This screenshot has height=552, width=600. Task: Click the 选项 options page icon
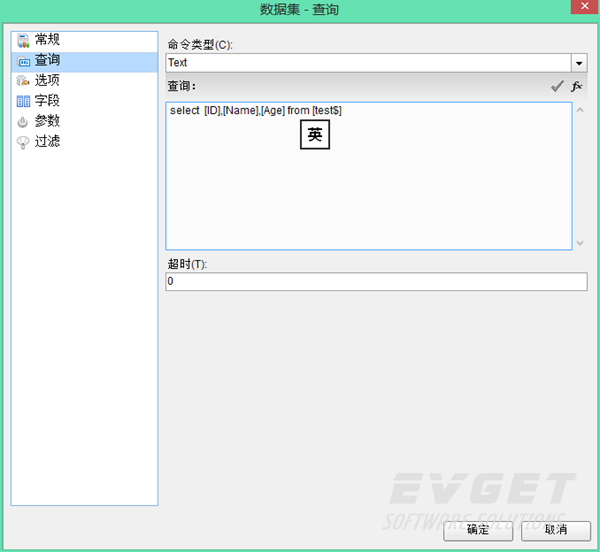click(23, 81)
